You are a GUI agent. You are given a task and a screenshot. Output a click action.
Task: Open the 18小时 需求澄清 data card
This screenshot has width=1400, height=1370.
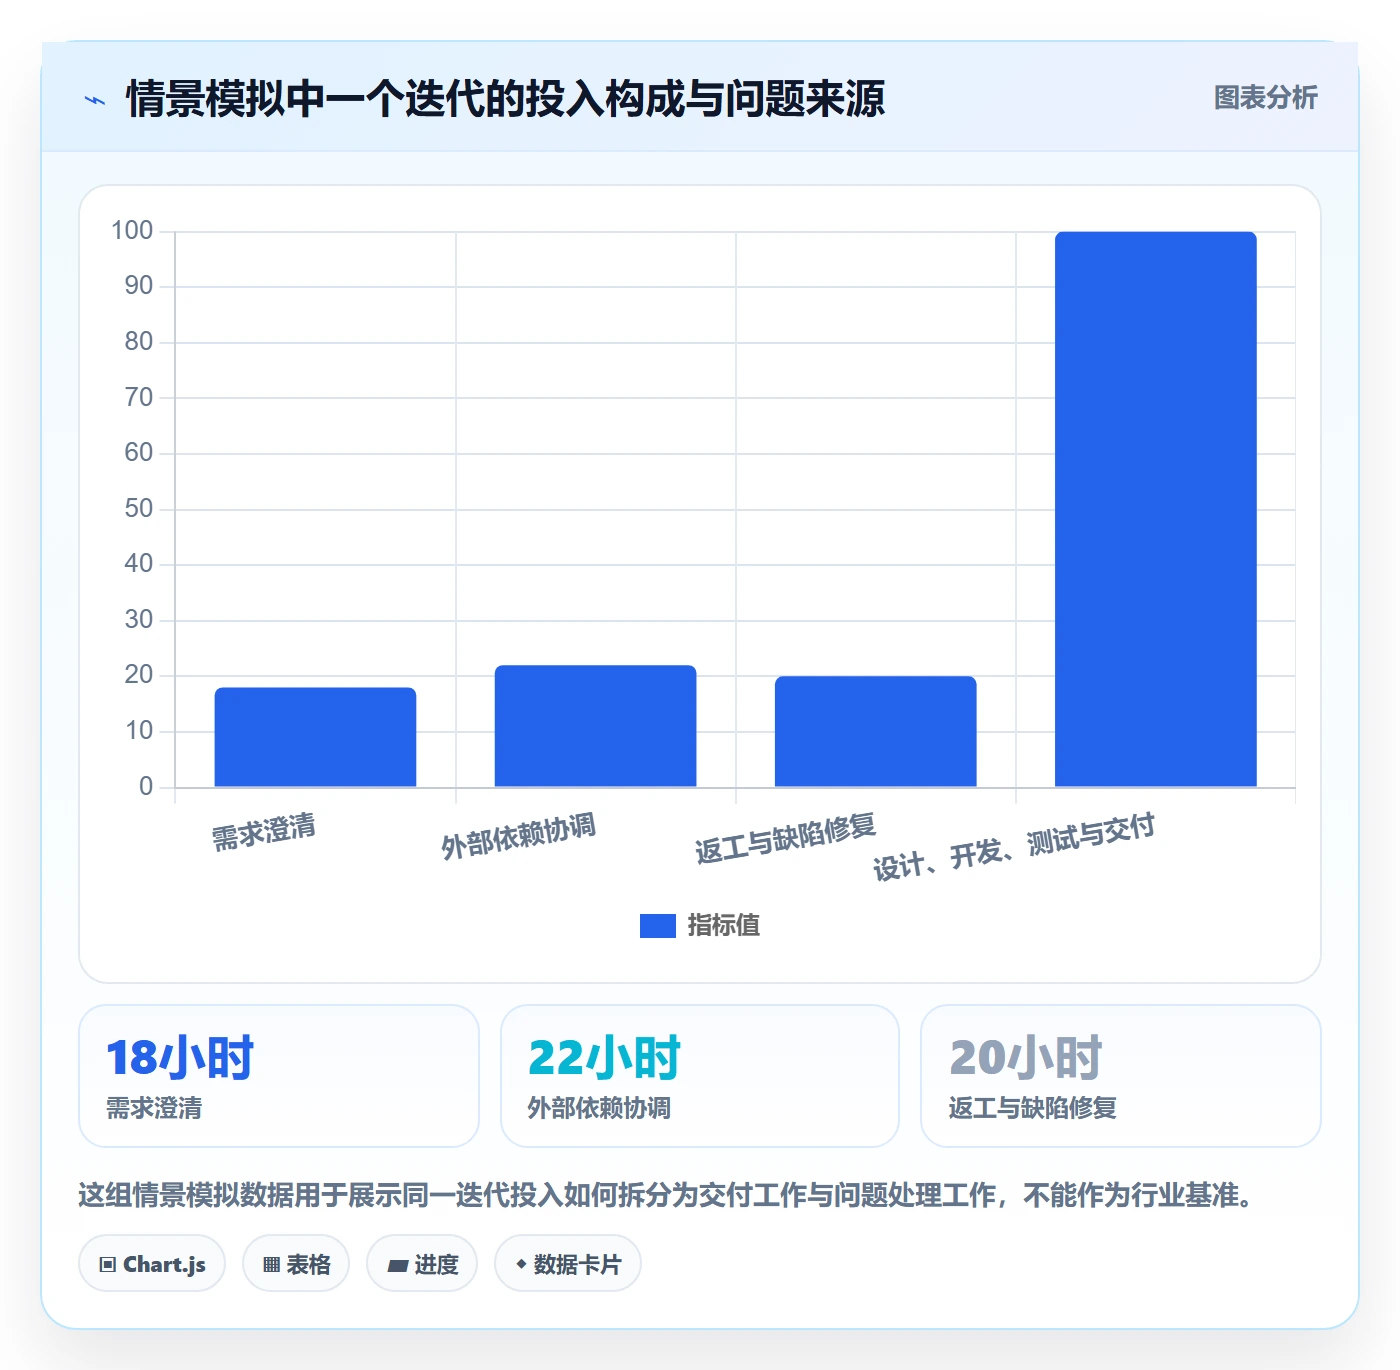pos(279,1076)
